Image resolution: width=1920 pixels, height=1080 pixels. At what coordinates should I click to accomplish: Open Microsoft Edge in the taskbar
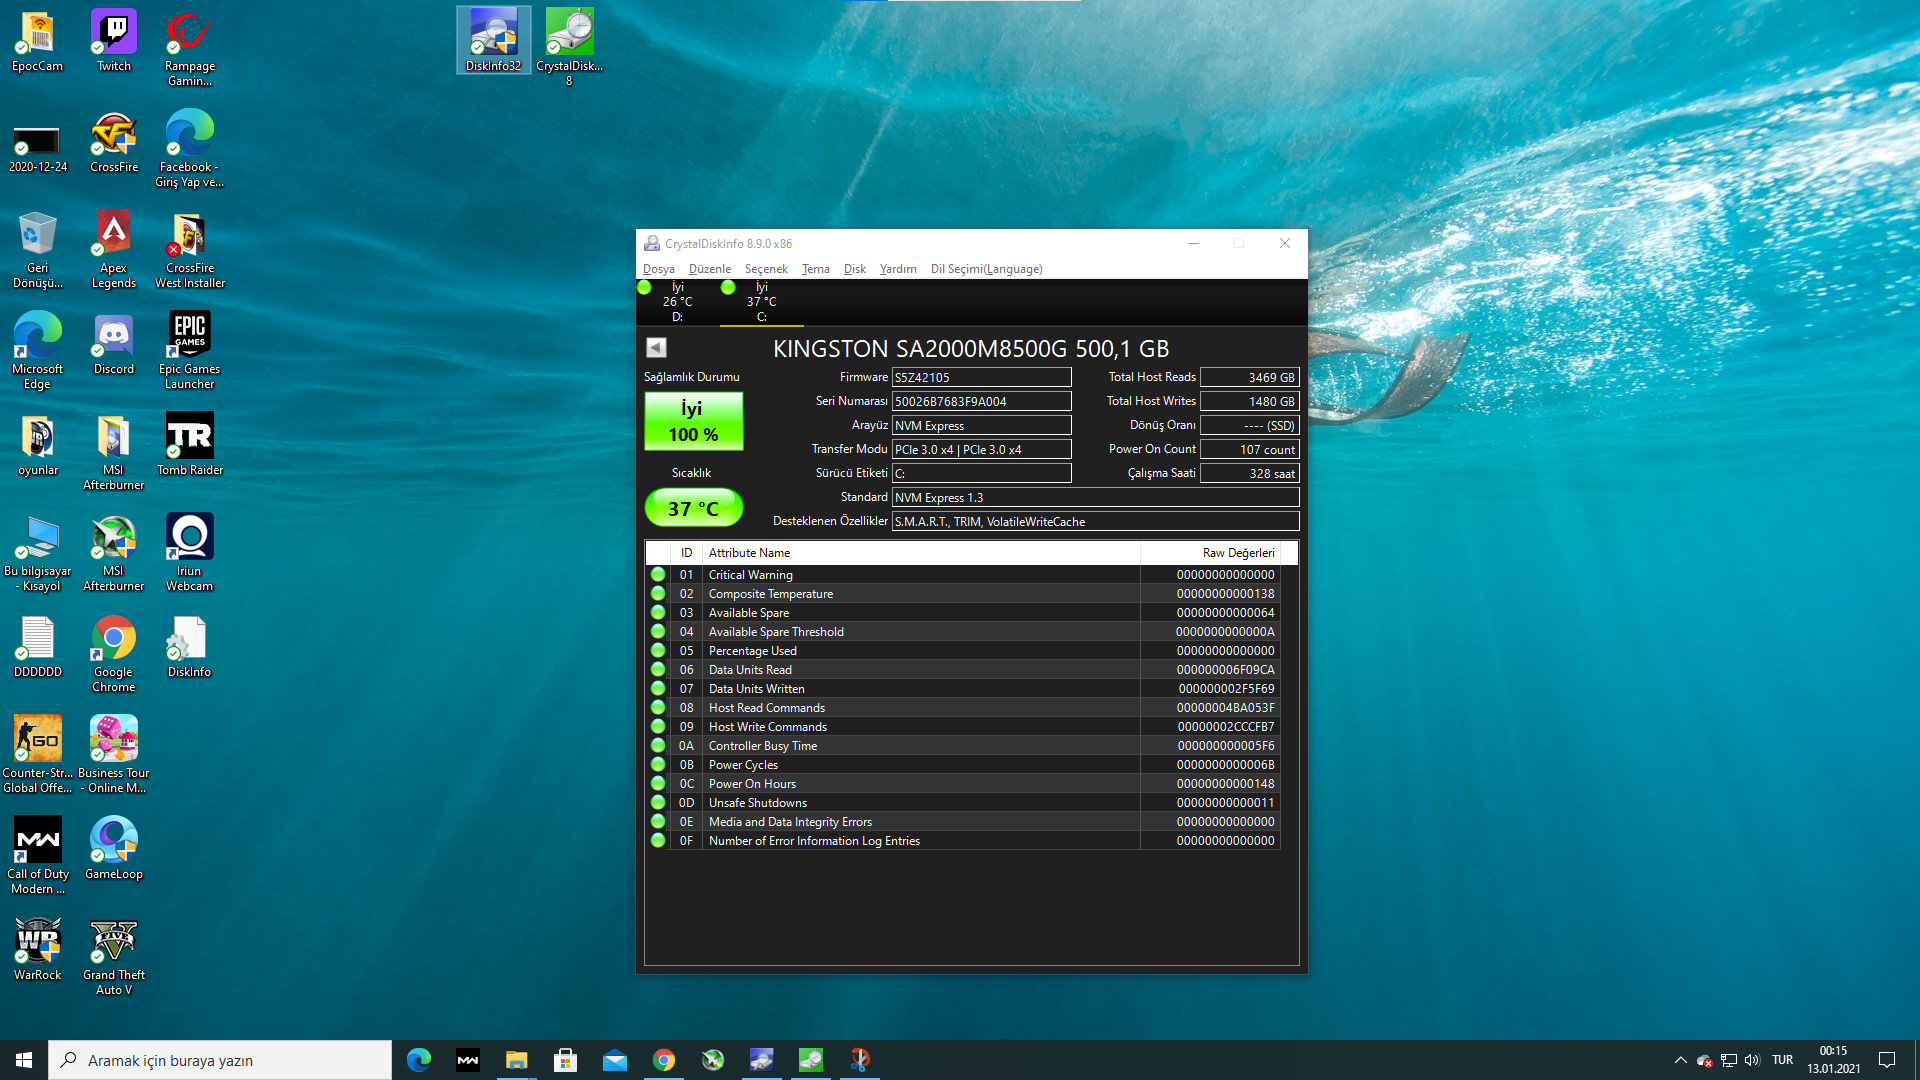point(419,1060)
